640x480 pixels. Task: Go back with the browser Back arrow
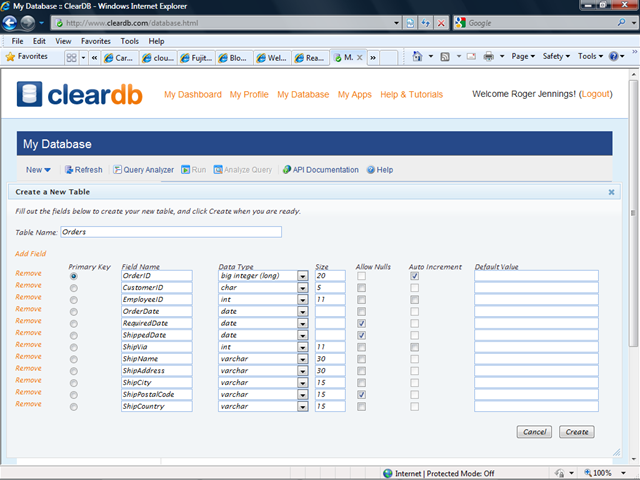point(10,23)
